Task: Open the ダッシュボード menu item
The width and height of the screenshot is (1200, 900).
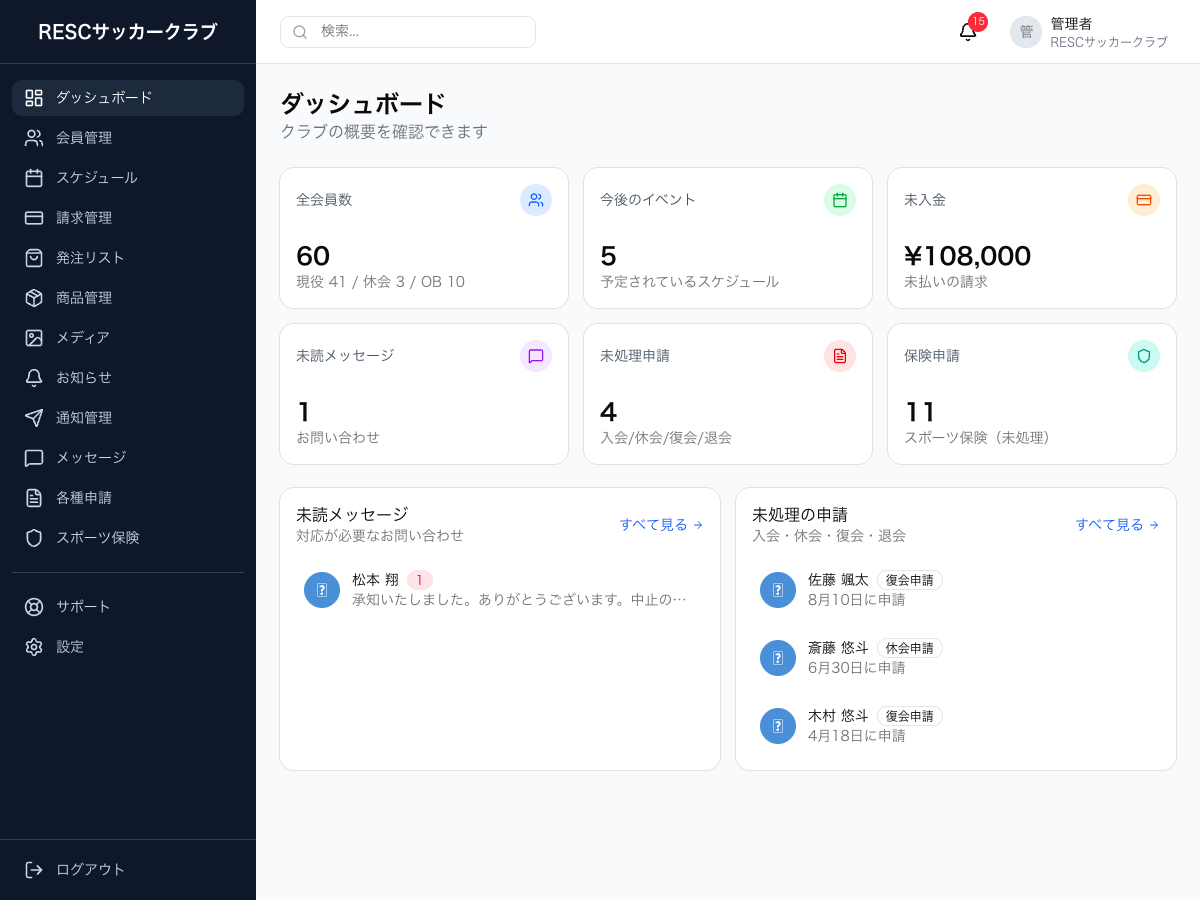Action: point(128,98)
